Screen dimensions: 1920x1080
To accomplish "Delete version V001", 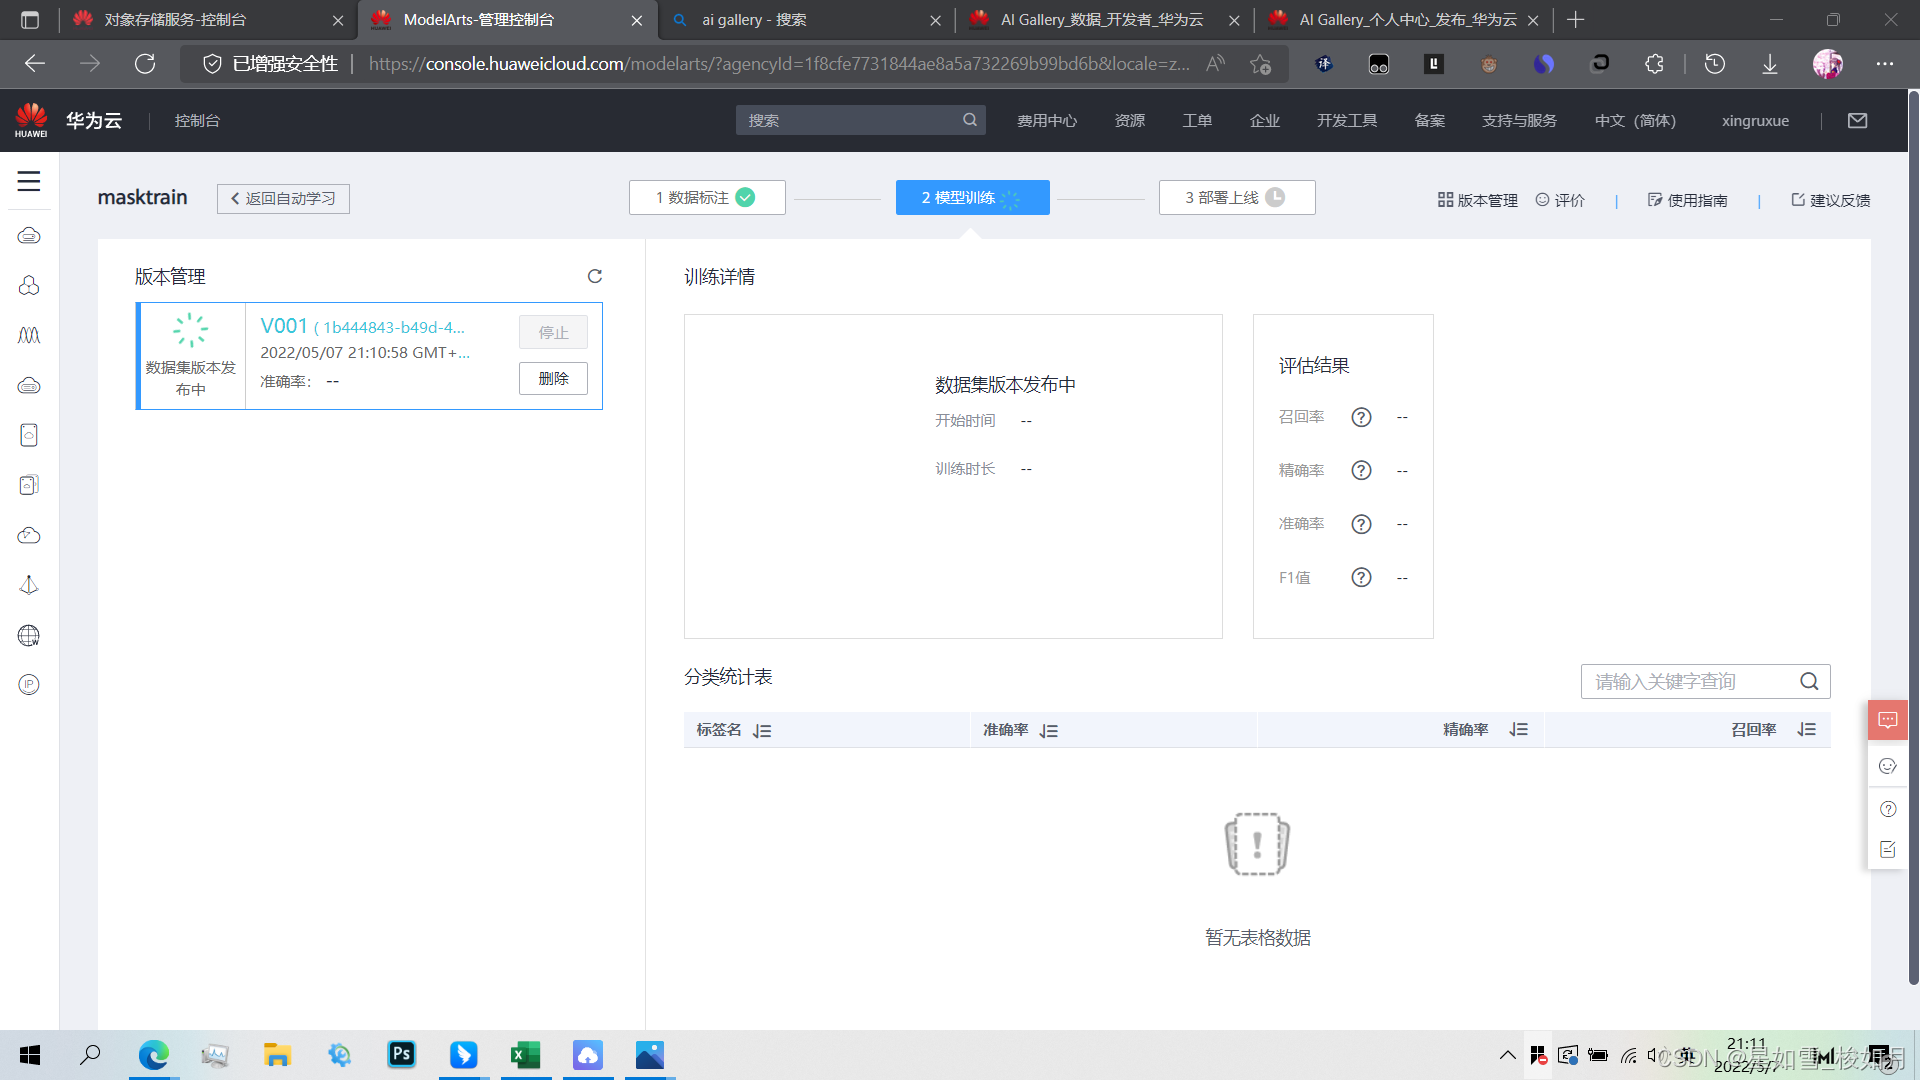I will point(553,378).
